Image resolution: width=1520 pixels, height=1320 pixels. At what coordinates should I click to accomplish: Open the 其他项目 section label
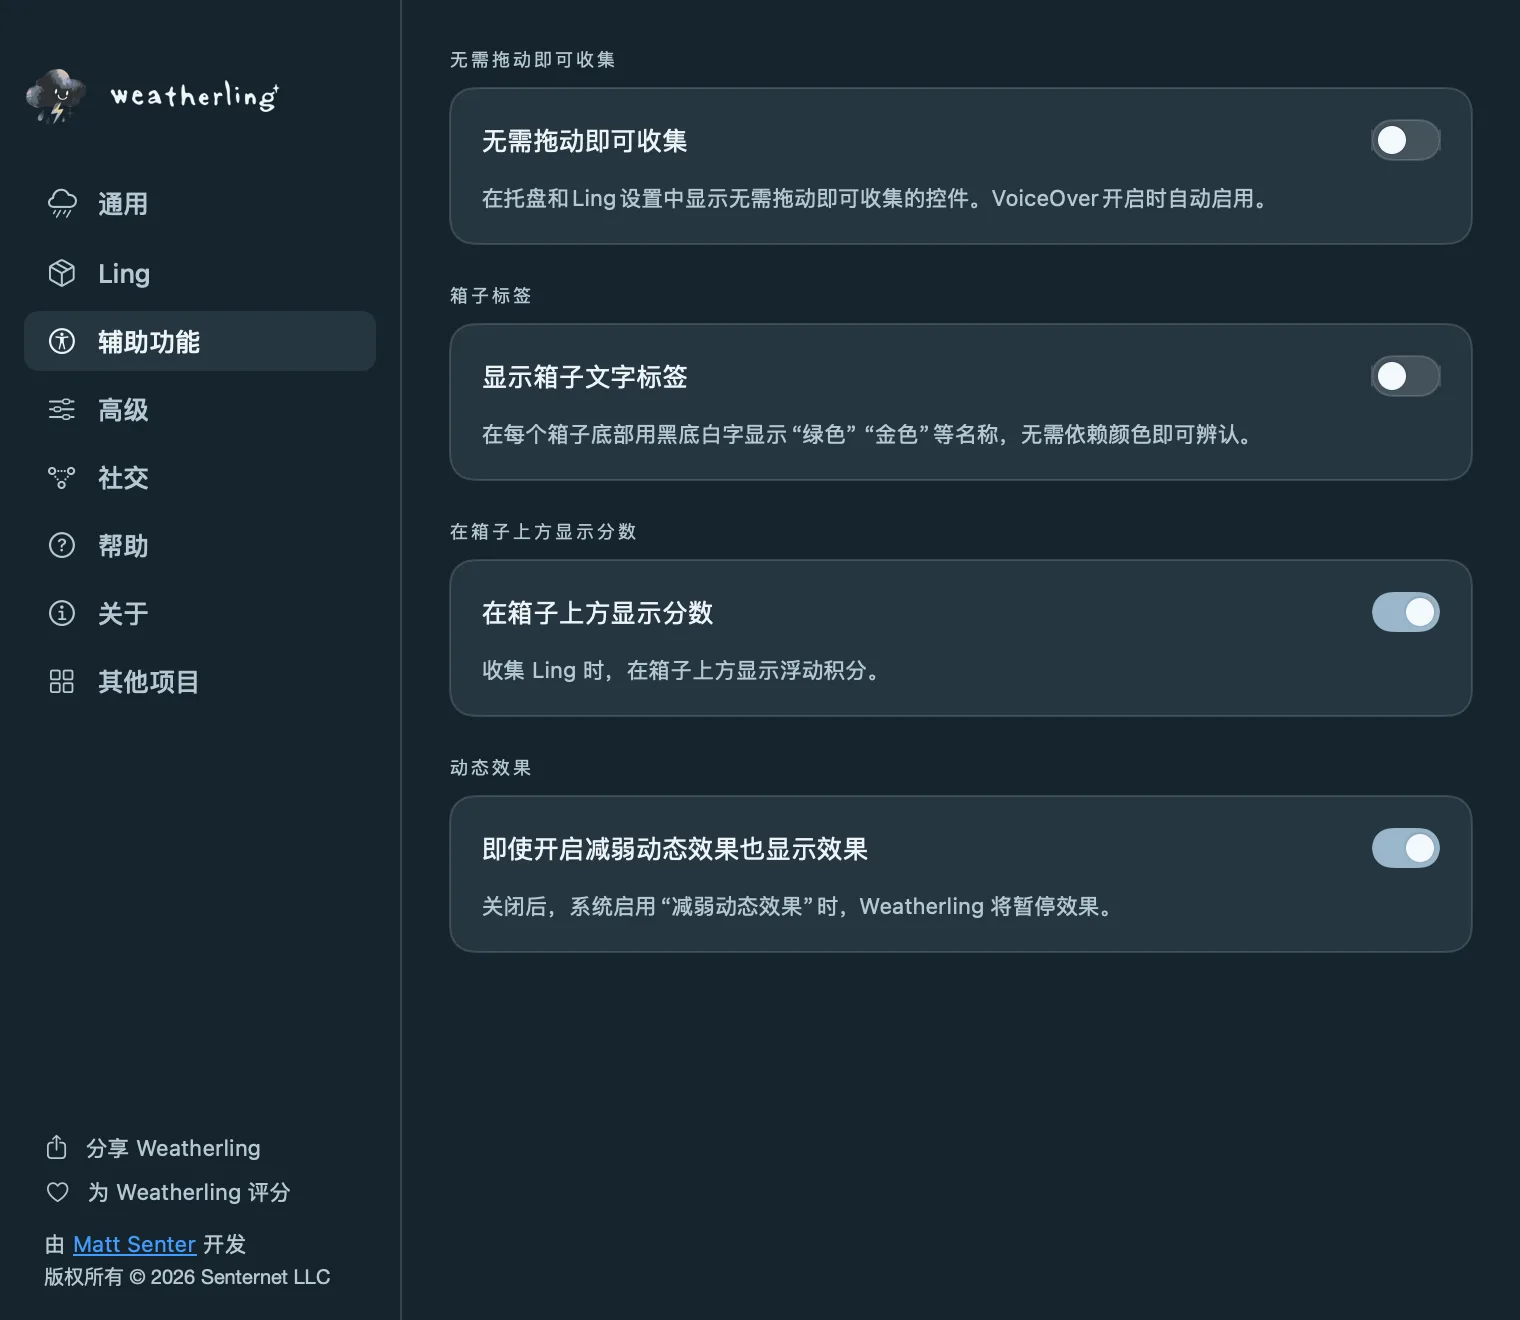point(149,682)
